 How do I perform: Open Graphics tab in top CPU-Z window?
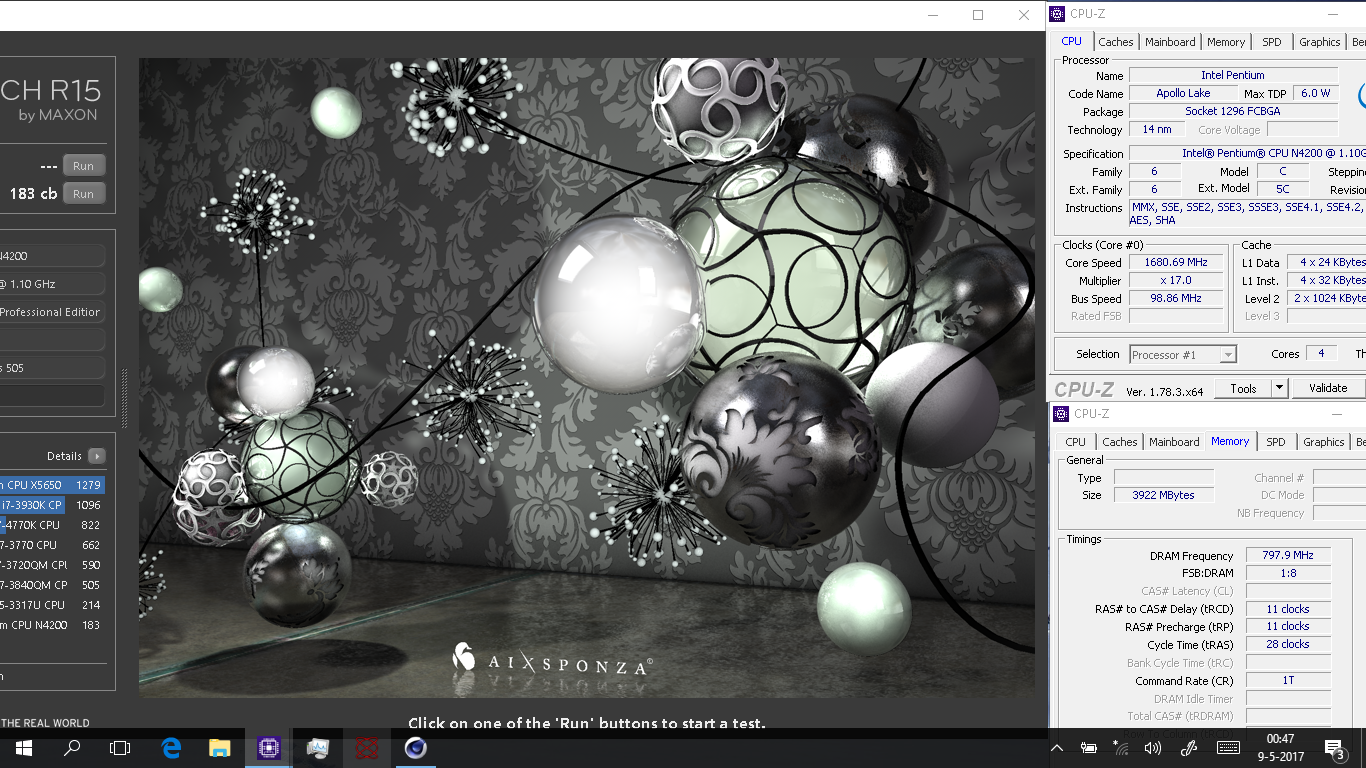coord(1320,42)
